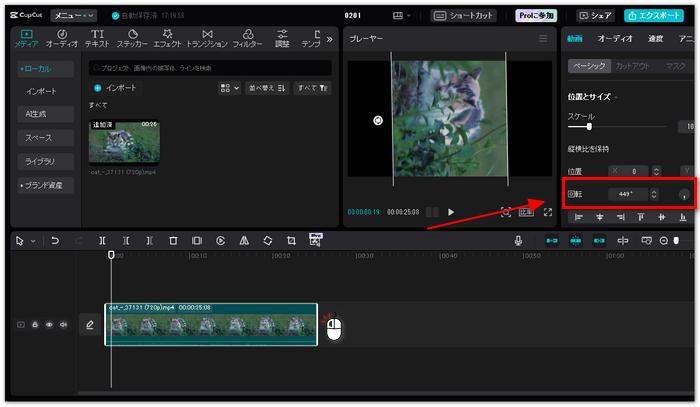Select the マスク (Mask) sub-tab
This screenshot has height=407, width=700.
(x=676, y=66)
